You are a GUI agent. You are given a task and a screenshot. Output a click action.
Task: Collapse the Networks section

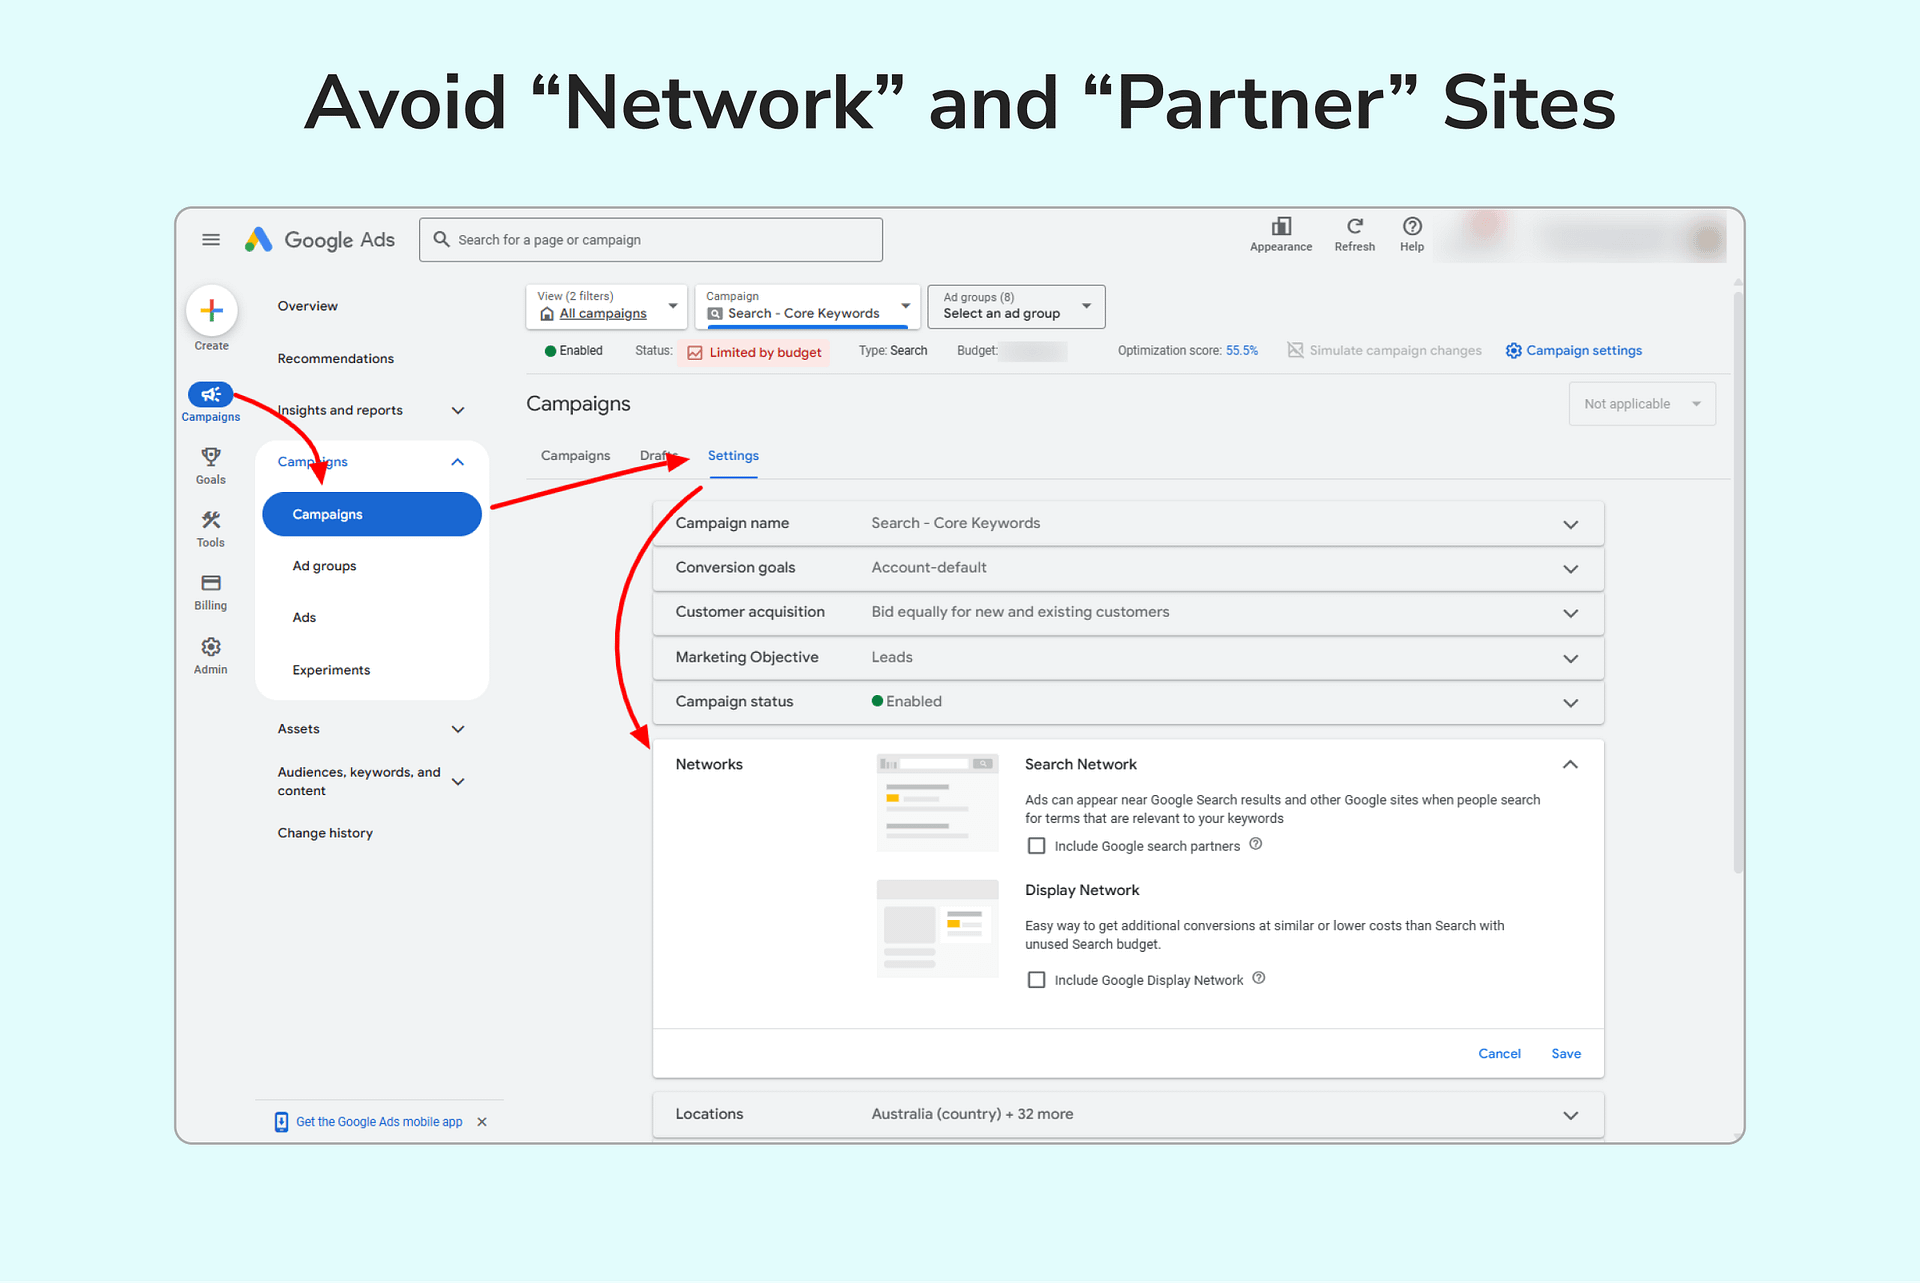(x=1570, y=764)
